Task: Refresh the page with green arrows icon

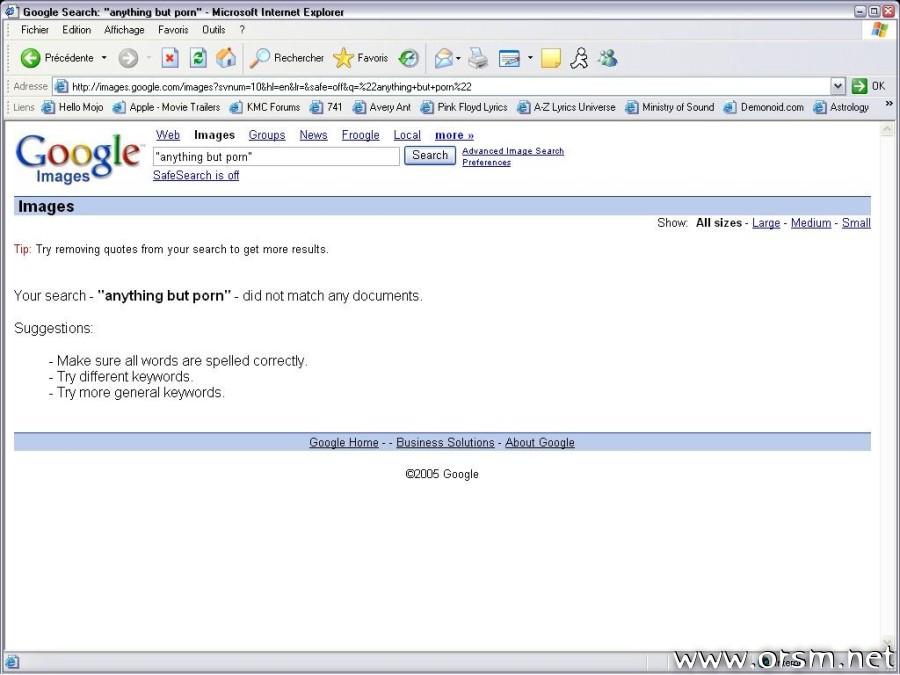Action: (198, 58)
